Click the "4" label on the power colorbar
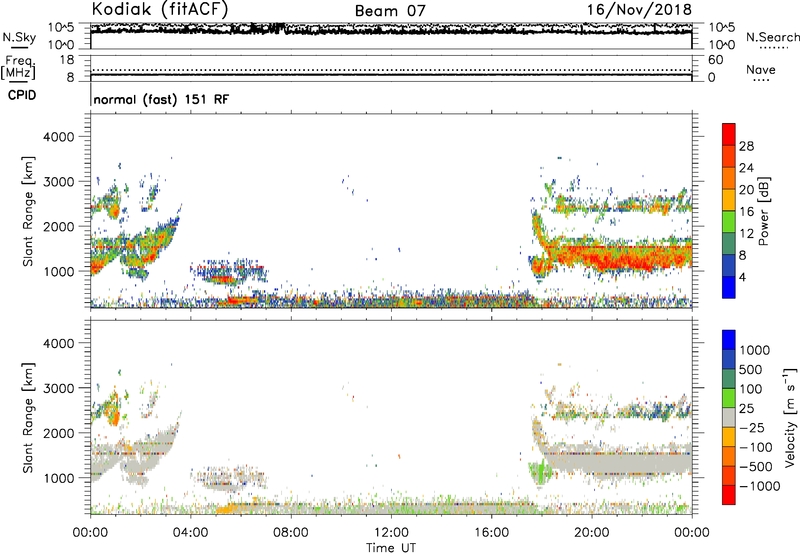 742,277
